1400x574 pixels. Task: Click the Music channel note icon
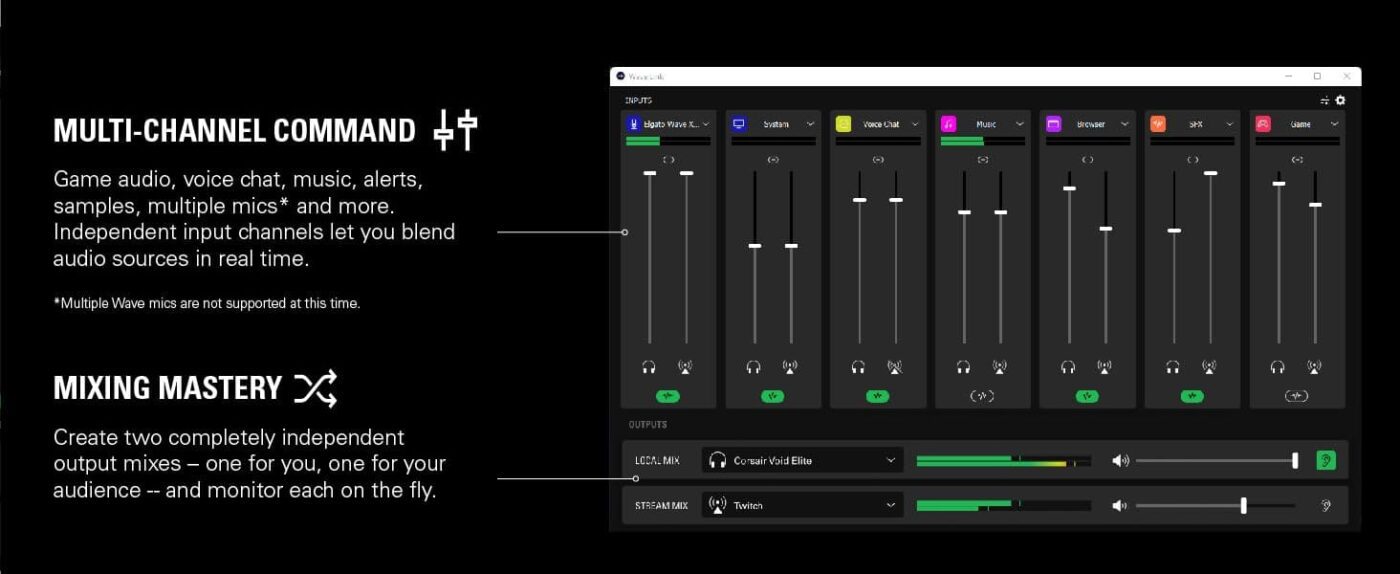click(948, 124)
